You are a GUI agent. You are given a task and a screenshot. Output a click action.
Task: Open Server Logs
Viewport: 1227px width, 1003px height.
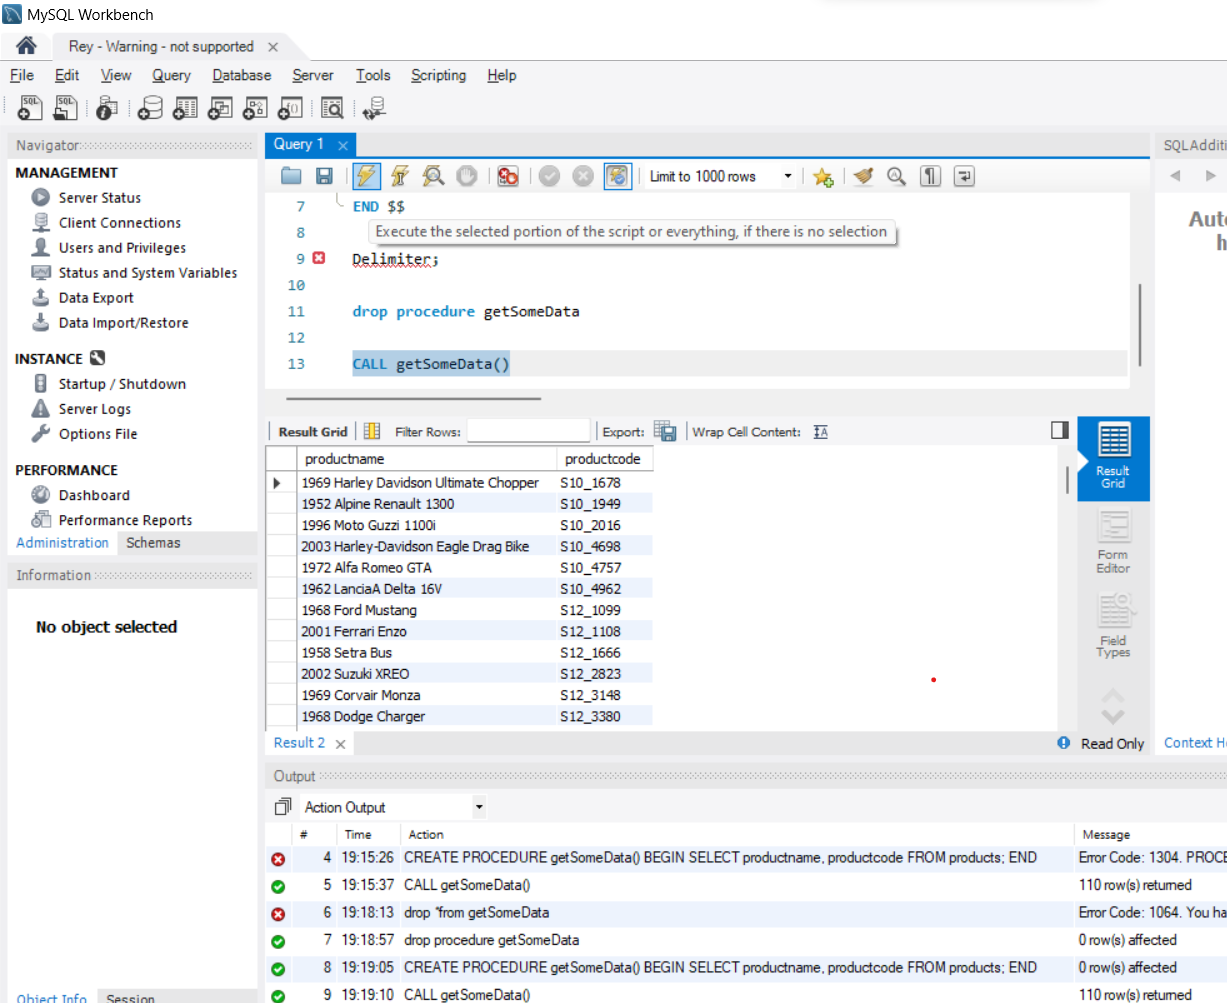(x=94, y=409)
